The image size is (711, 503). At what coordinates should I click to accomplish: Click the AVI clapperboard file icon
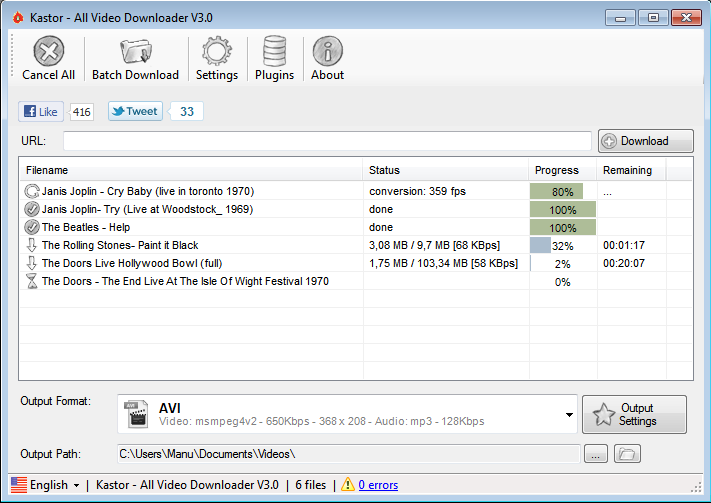click(136, 414)
